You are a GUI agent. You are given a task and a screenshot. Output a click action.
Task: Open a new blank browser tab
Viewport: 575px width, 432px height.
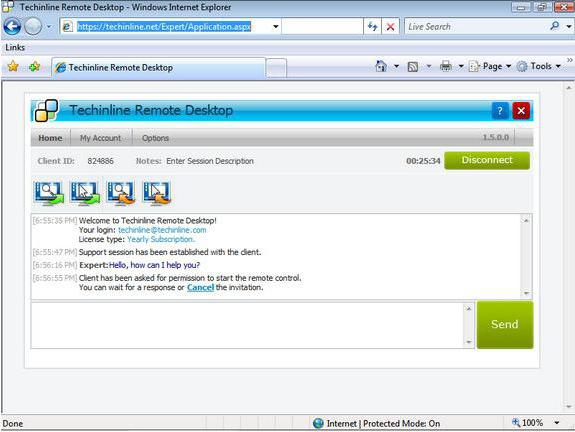(276, 68)
